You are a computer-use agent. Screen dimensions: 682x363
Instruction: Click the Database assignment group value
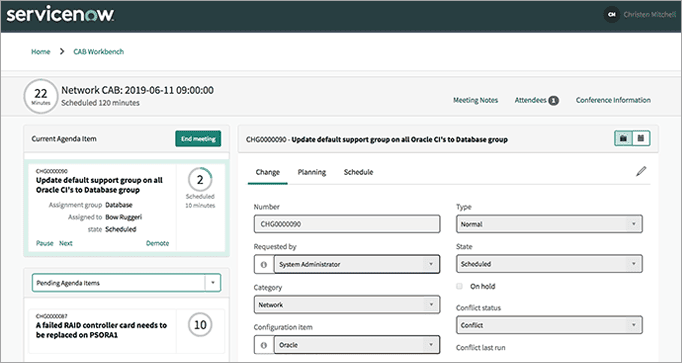(119, 205)
